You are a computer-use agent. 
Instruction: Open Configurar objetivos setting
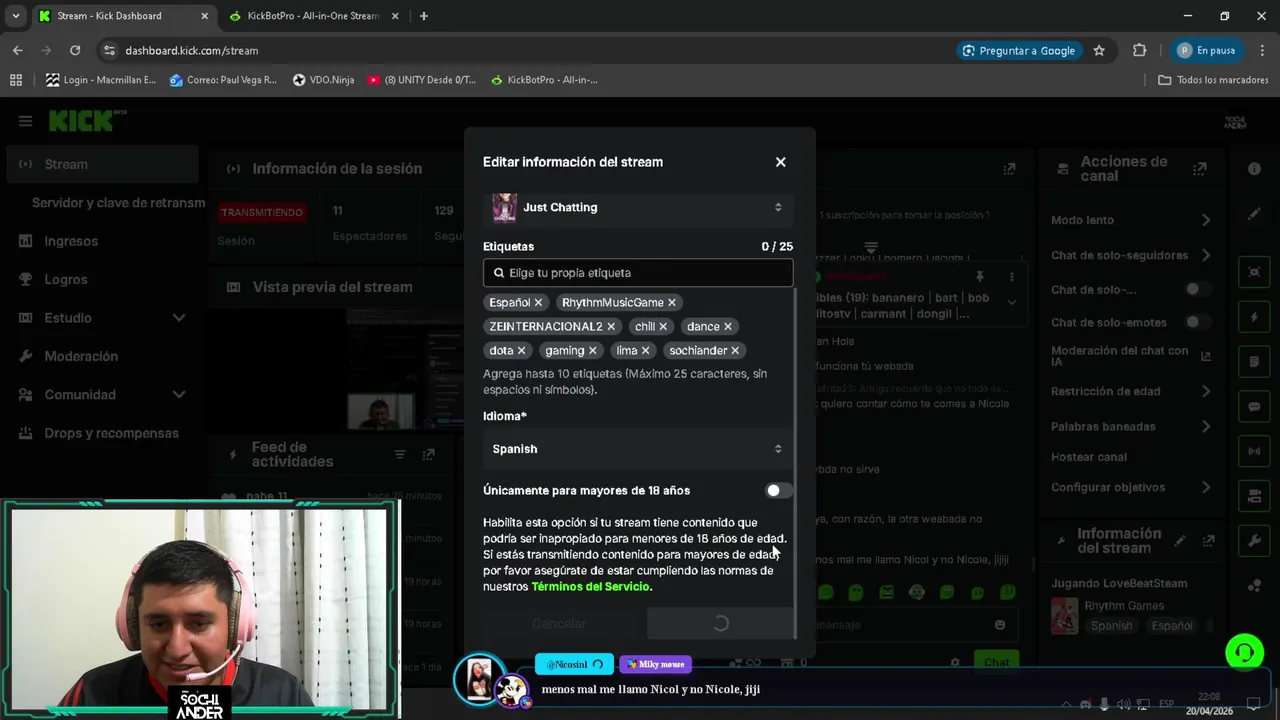pyautogui.click(x=1131, y=487)
